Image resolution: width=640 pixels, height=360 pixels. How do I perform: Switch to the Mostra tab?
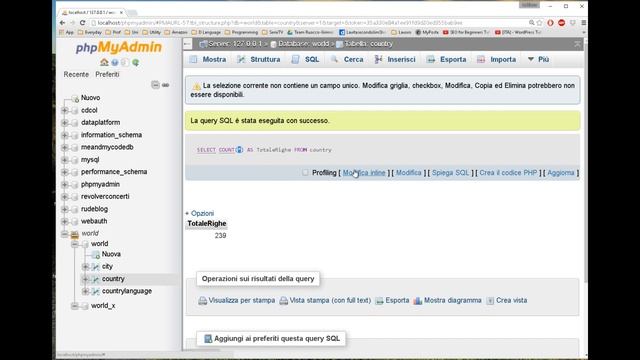(208, 60)
